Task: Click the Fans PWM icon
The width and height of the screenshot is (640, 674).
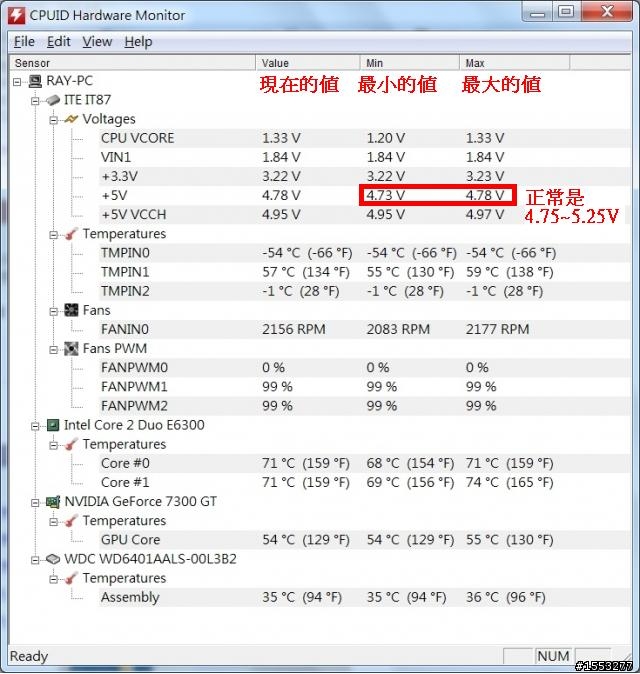Action: click(71, 349)
